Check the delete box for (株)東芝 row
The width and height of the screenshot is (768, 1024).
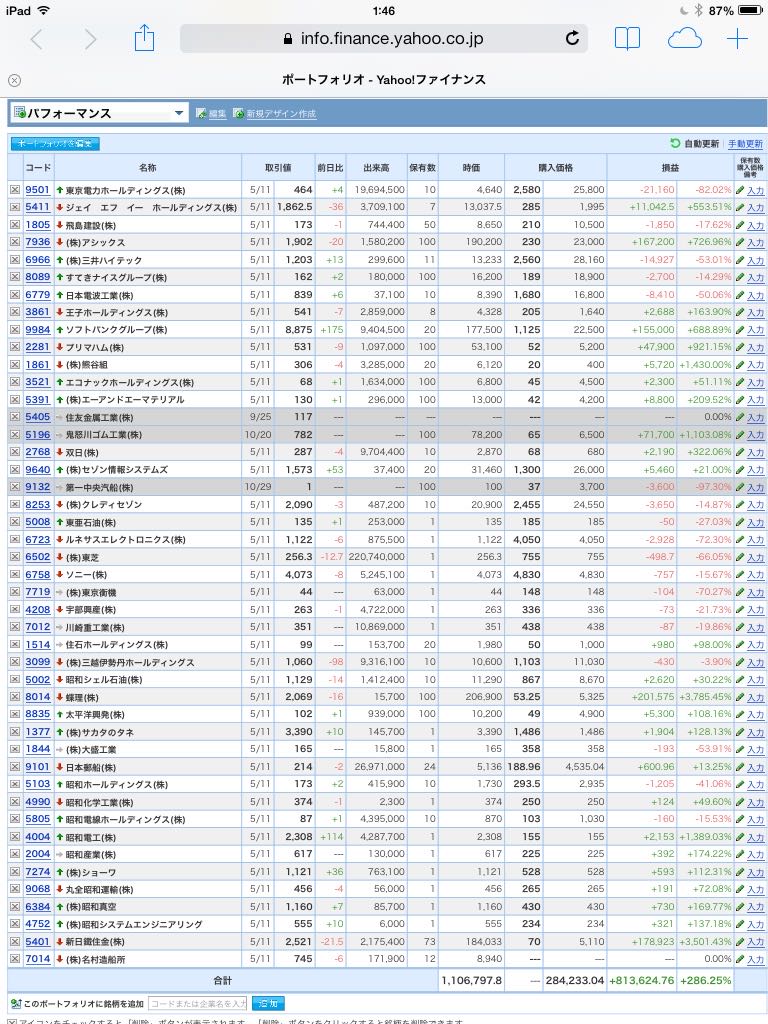click(14, 557)
